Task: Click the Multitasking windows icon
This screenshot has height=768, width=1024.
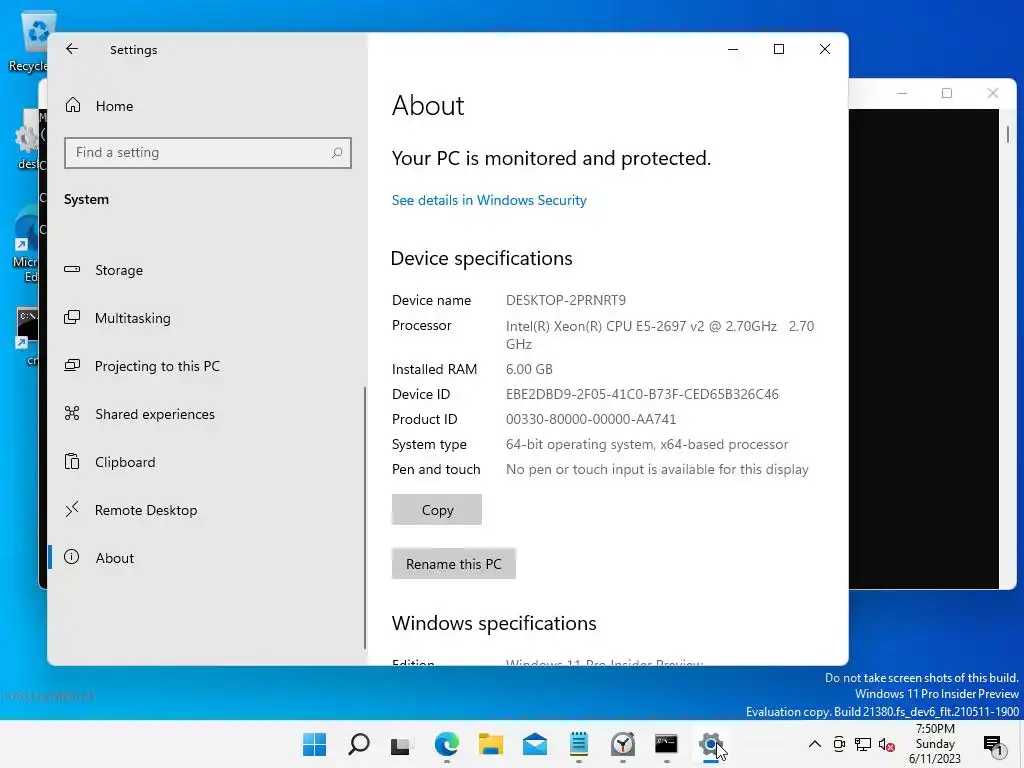Action: click(72, 317)
